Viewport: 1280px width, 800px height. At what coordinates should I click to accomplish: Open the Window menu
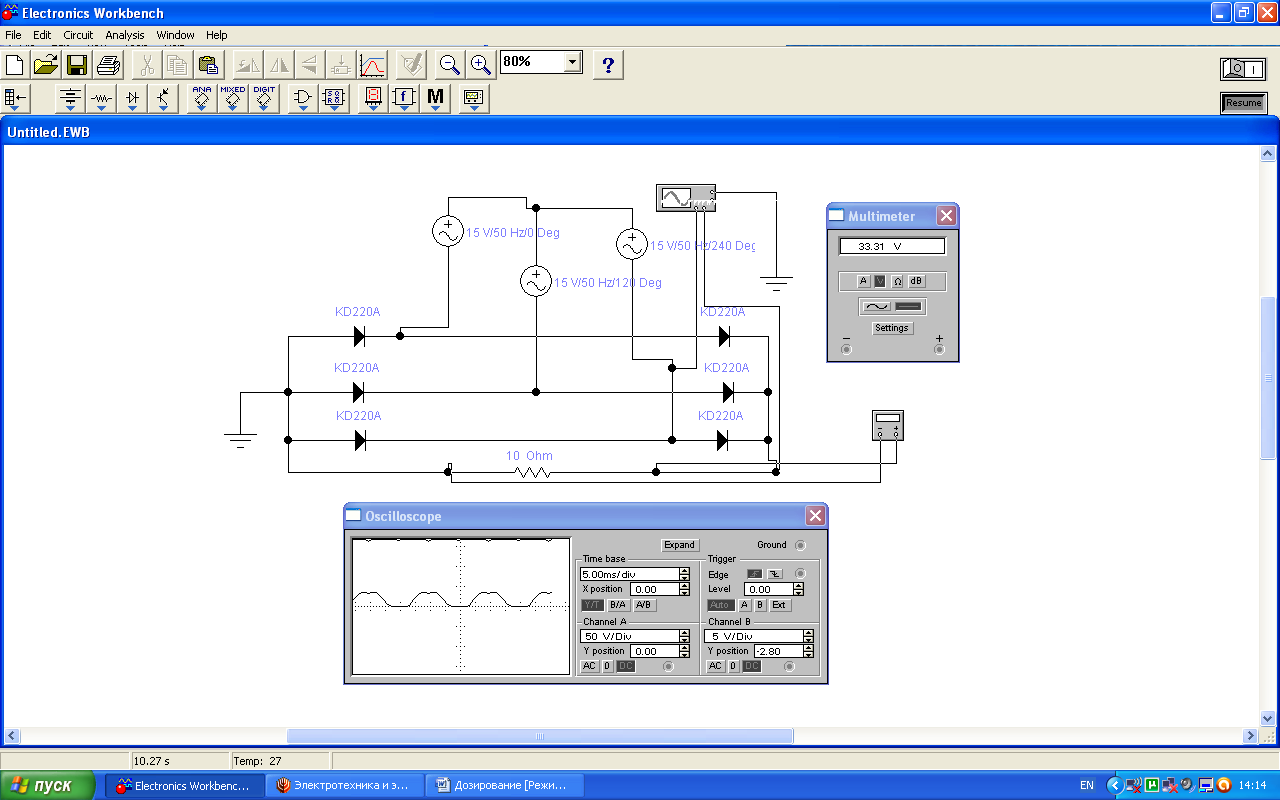(x=175, y=35)
